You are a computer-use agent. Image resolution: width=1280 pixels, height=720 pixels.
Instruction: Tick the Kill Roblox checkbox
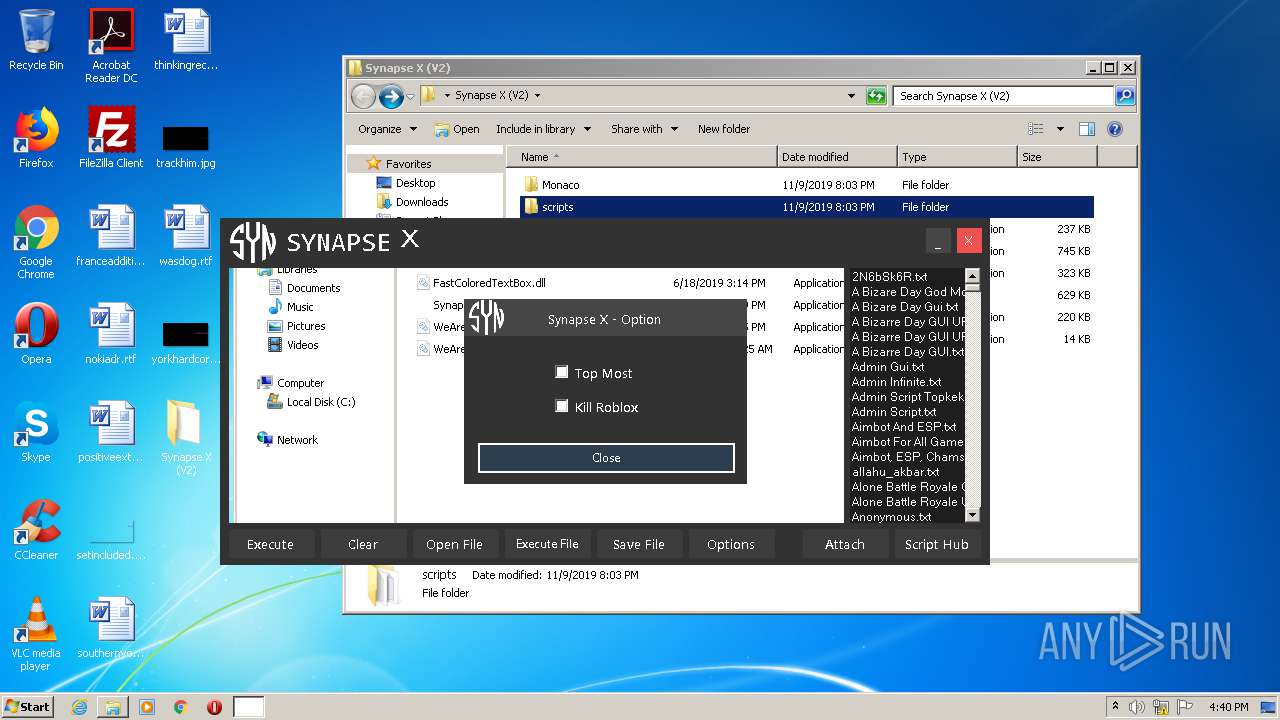562,406
